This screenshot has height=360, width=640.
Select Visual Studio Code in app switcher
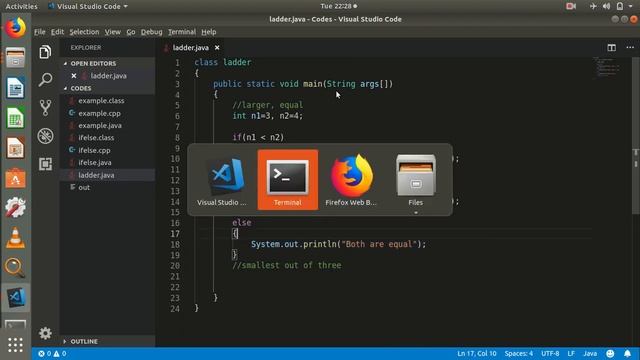(x=222, y=180)
